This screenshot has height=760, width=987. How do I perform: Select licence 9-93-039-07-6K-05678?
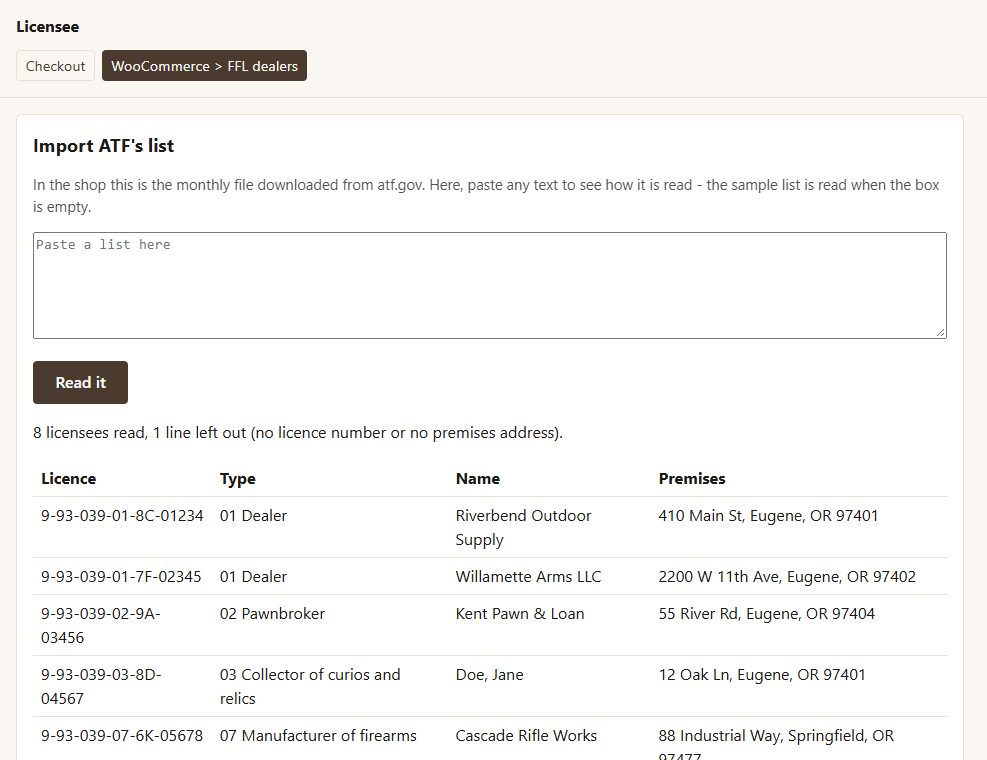pos(122,735)
